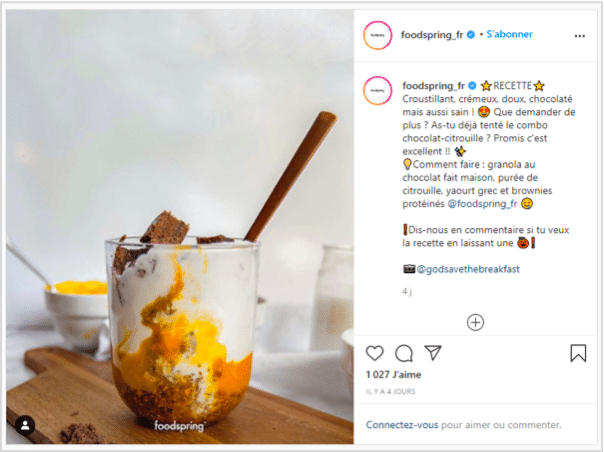
Task: Open the @godsavethebreakfast photo credit link
Action: click(x=468, y=269)
